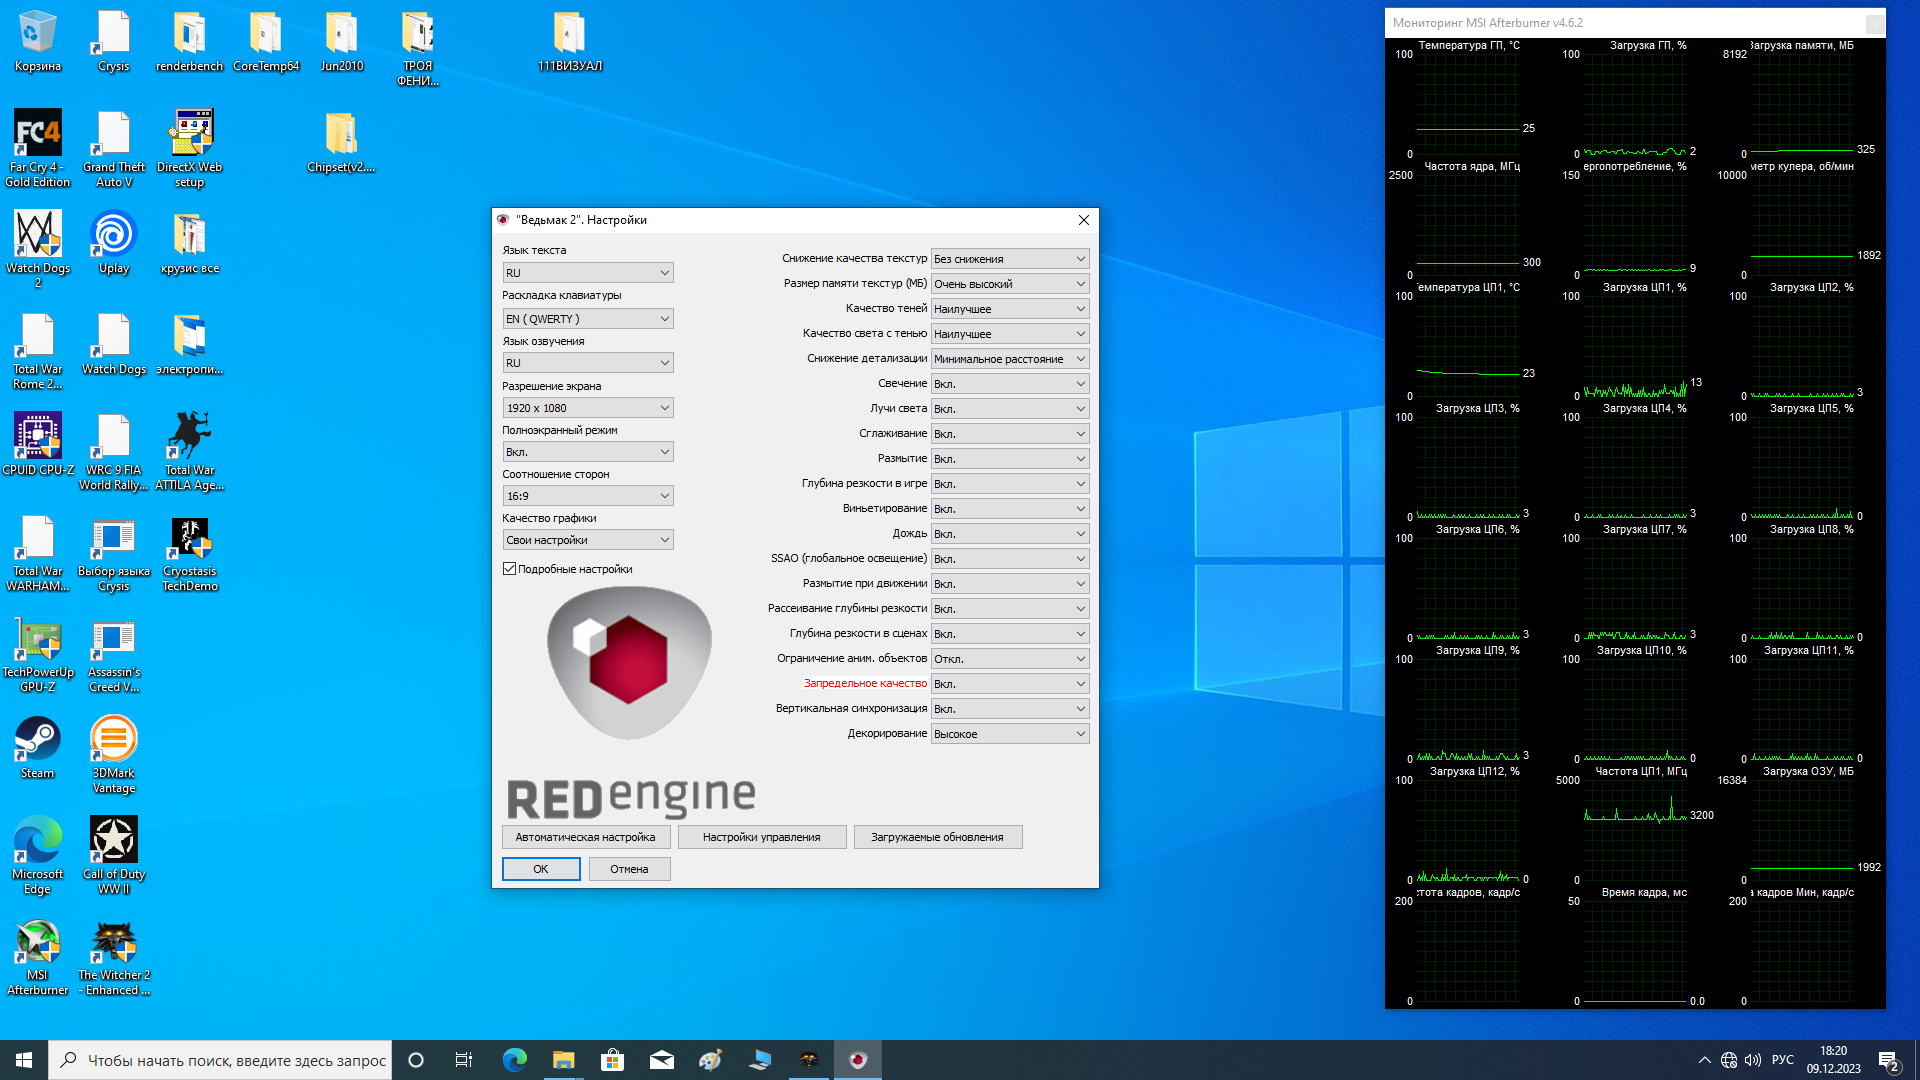Open 3DMark Vantage desktop shortcut

coord(113,742)
